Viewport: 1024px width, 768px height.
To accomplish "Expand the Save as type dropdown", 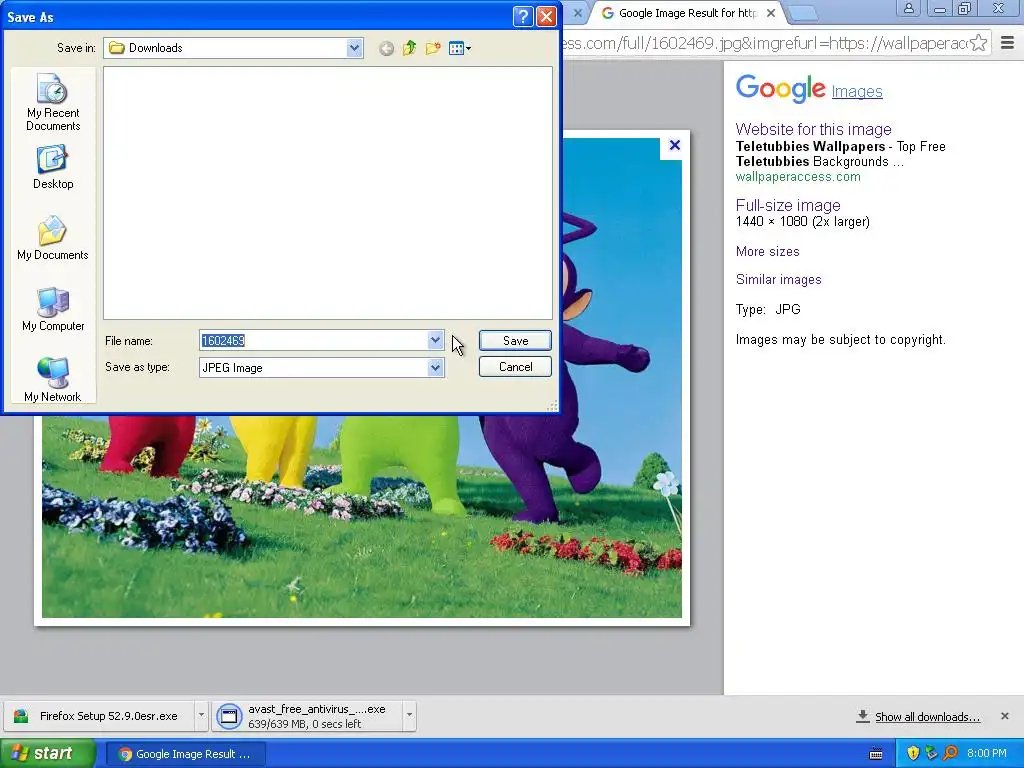I will click(x=435, y=368).
